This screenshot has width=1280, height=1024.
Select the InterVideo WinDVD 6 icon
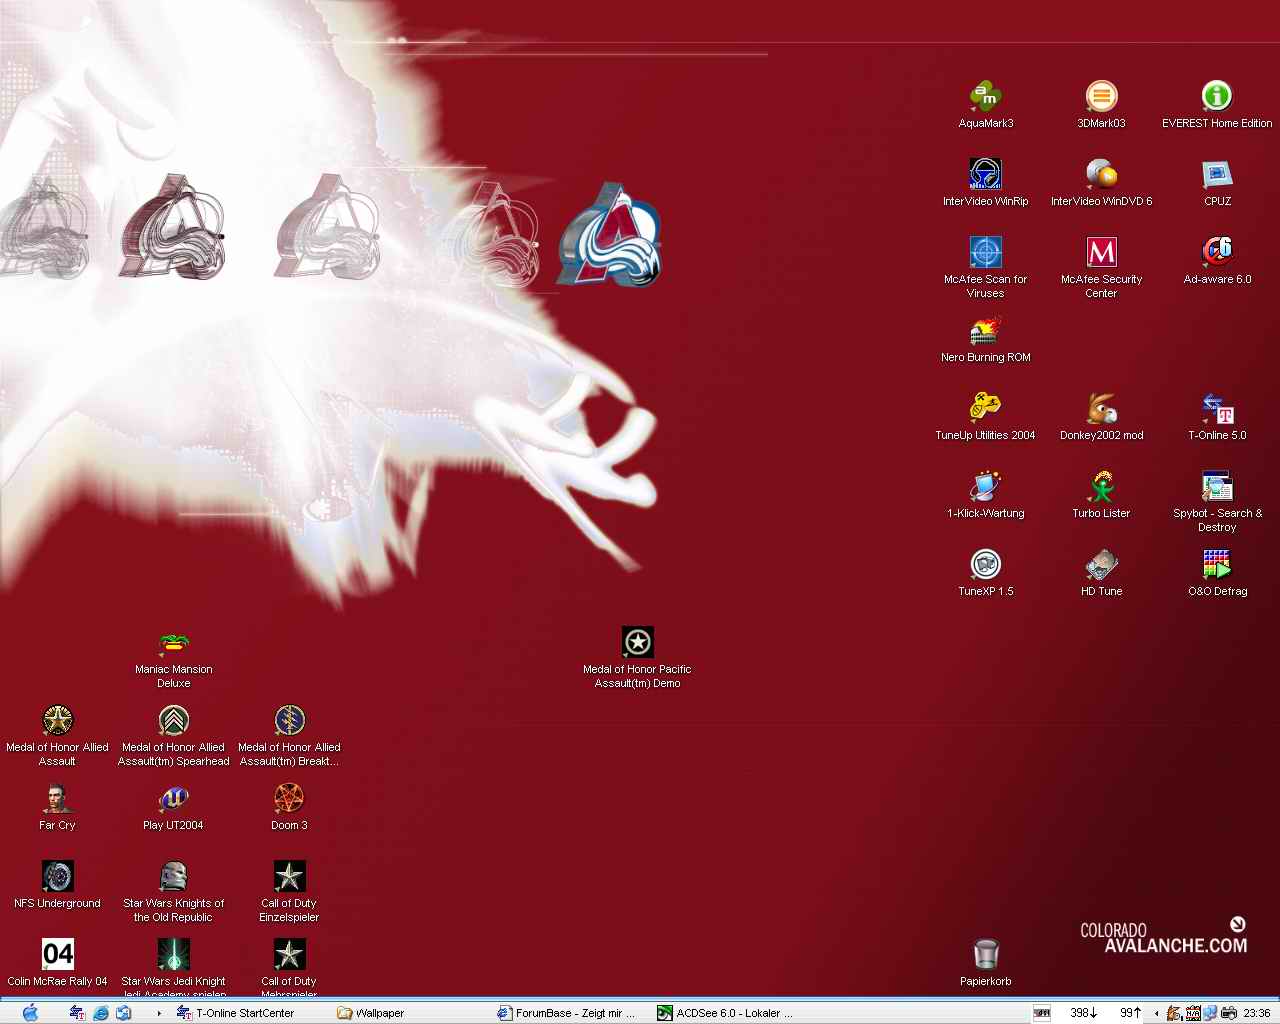point(1101,174)
